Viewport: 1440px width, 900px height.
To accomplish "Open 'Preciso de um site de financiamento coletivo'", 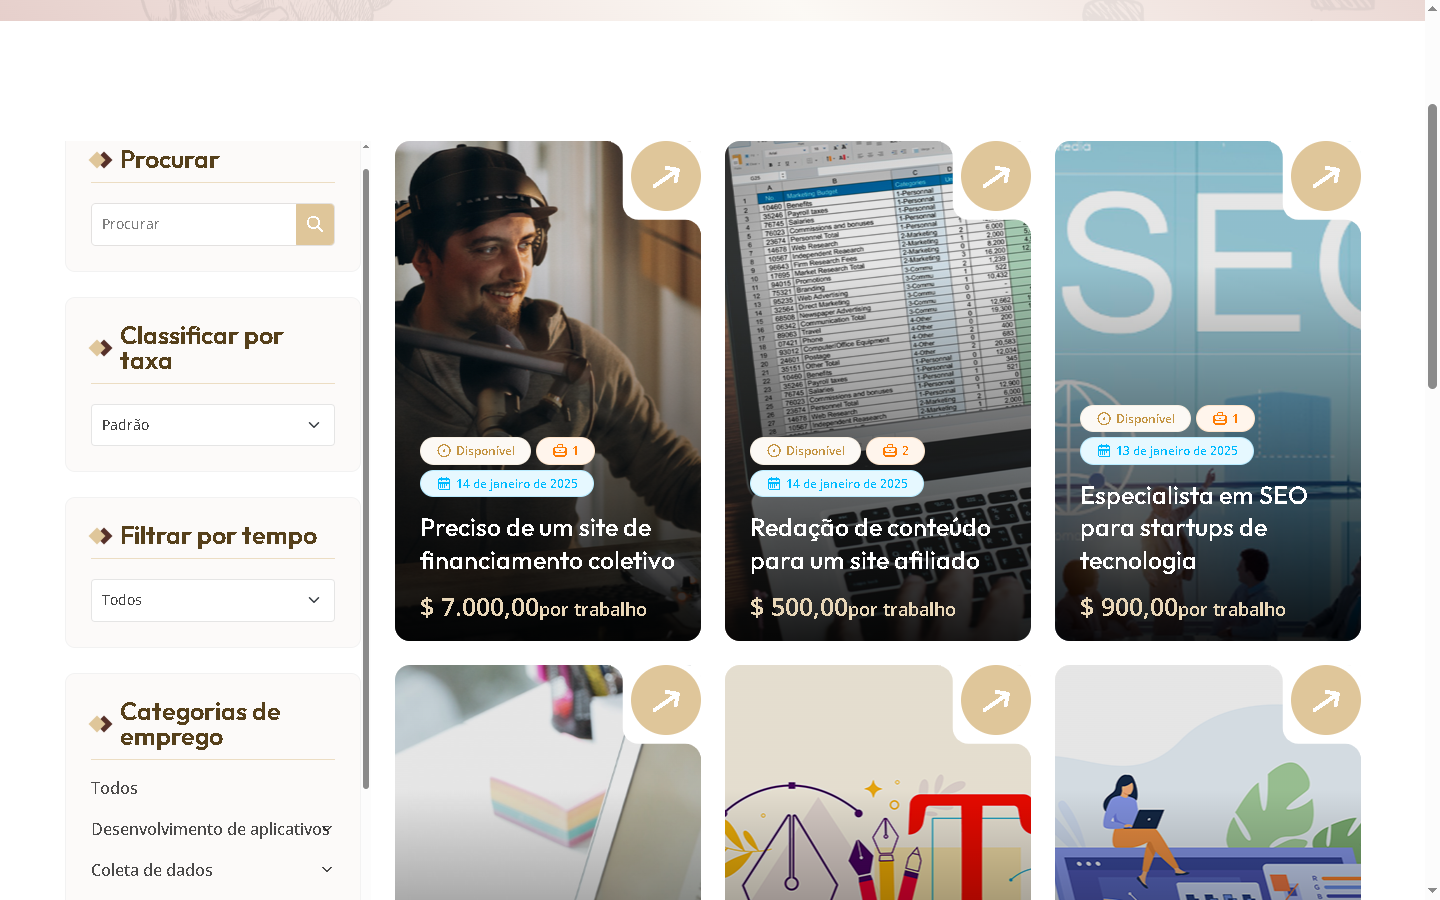I will point(547,544).
